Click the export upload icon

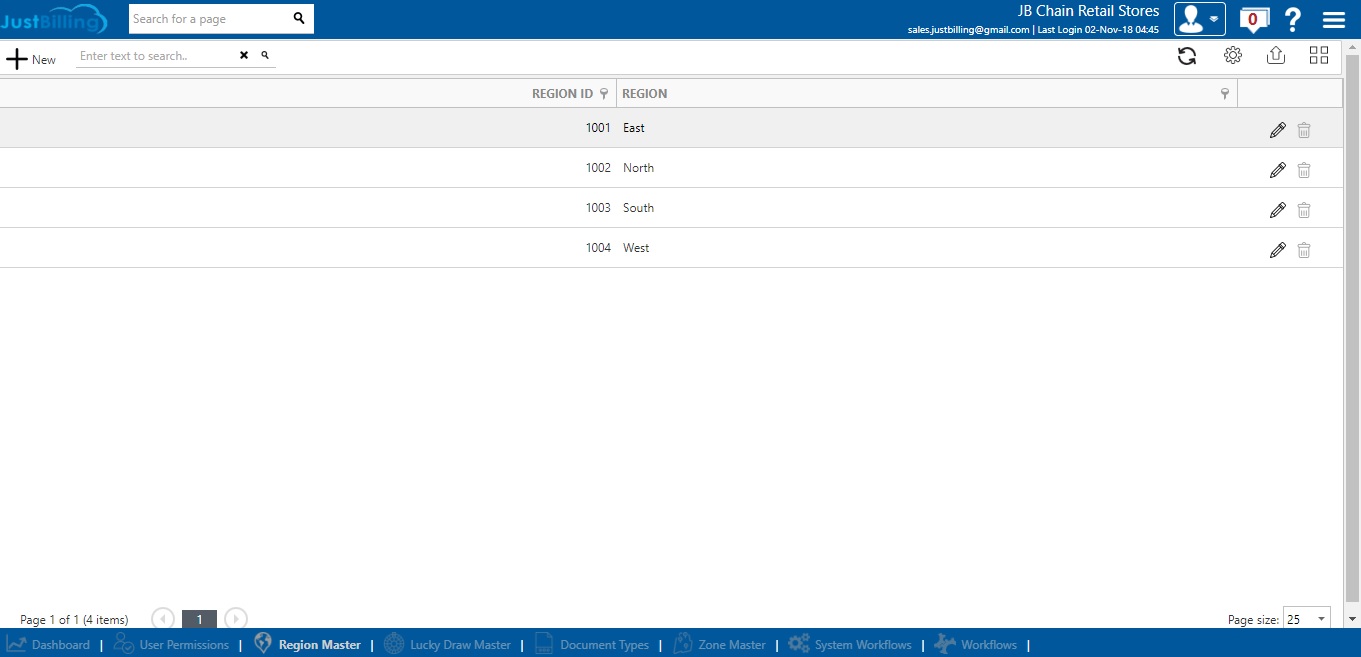pos(1276,55)
